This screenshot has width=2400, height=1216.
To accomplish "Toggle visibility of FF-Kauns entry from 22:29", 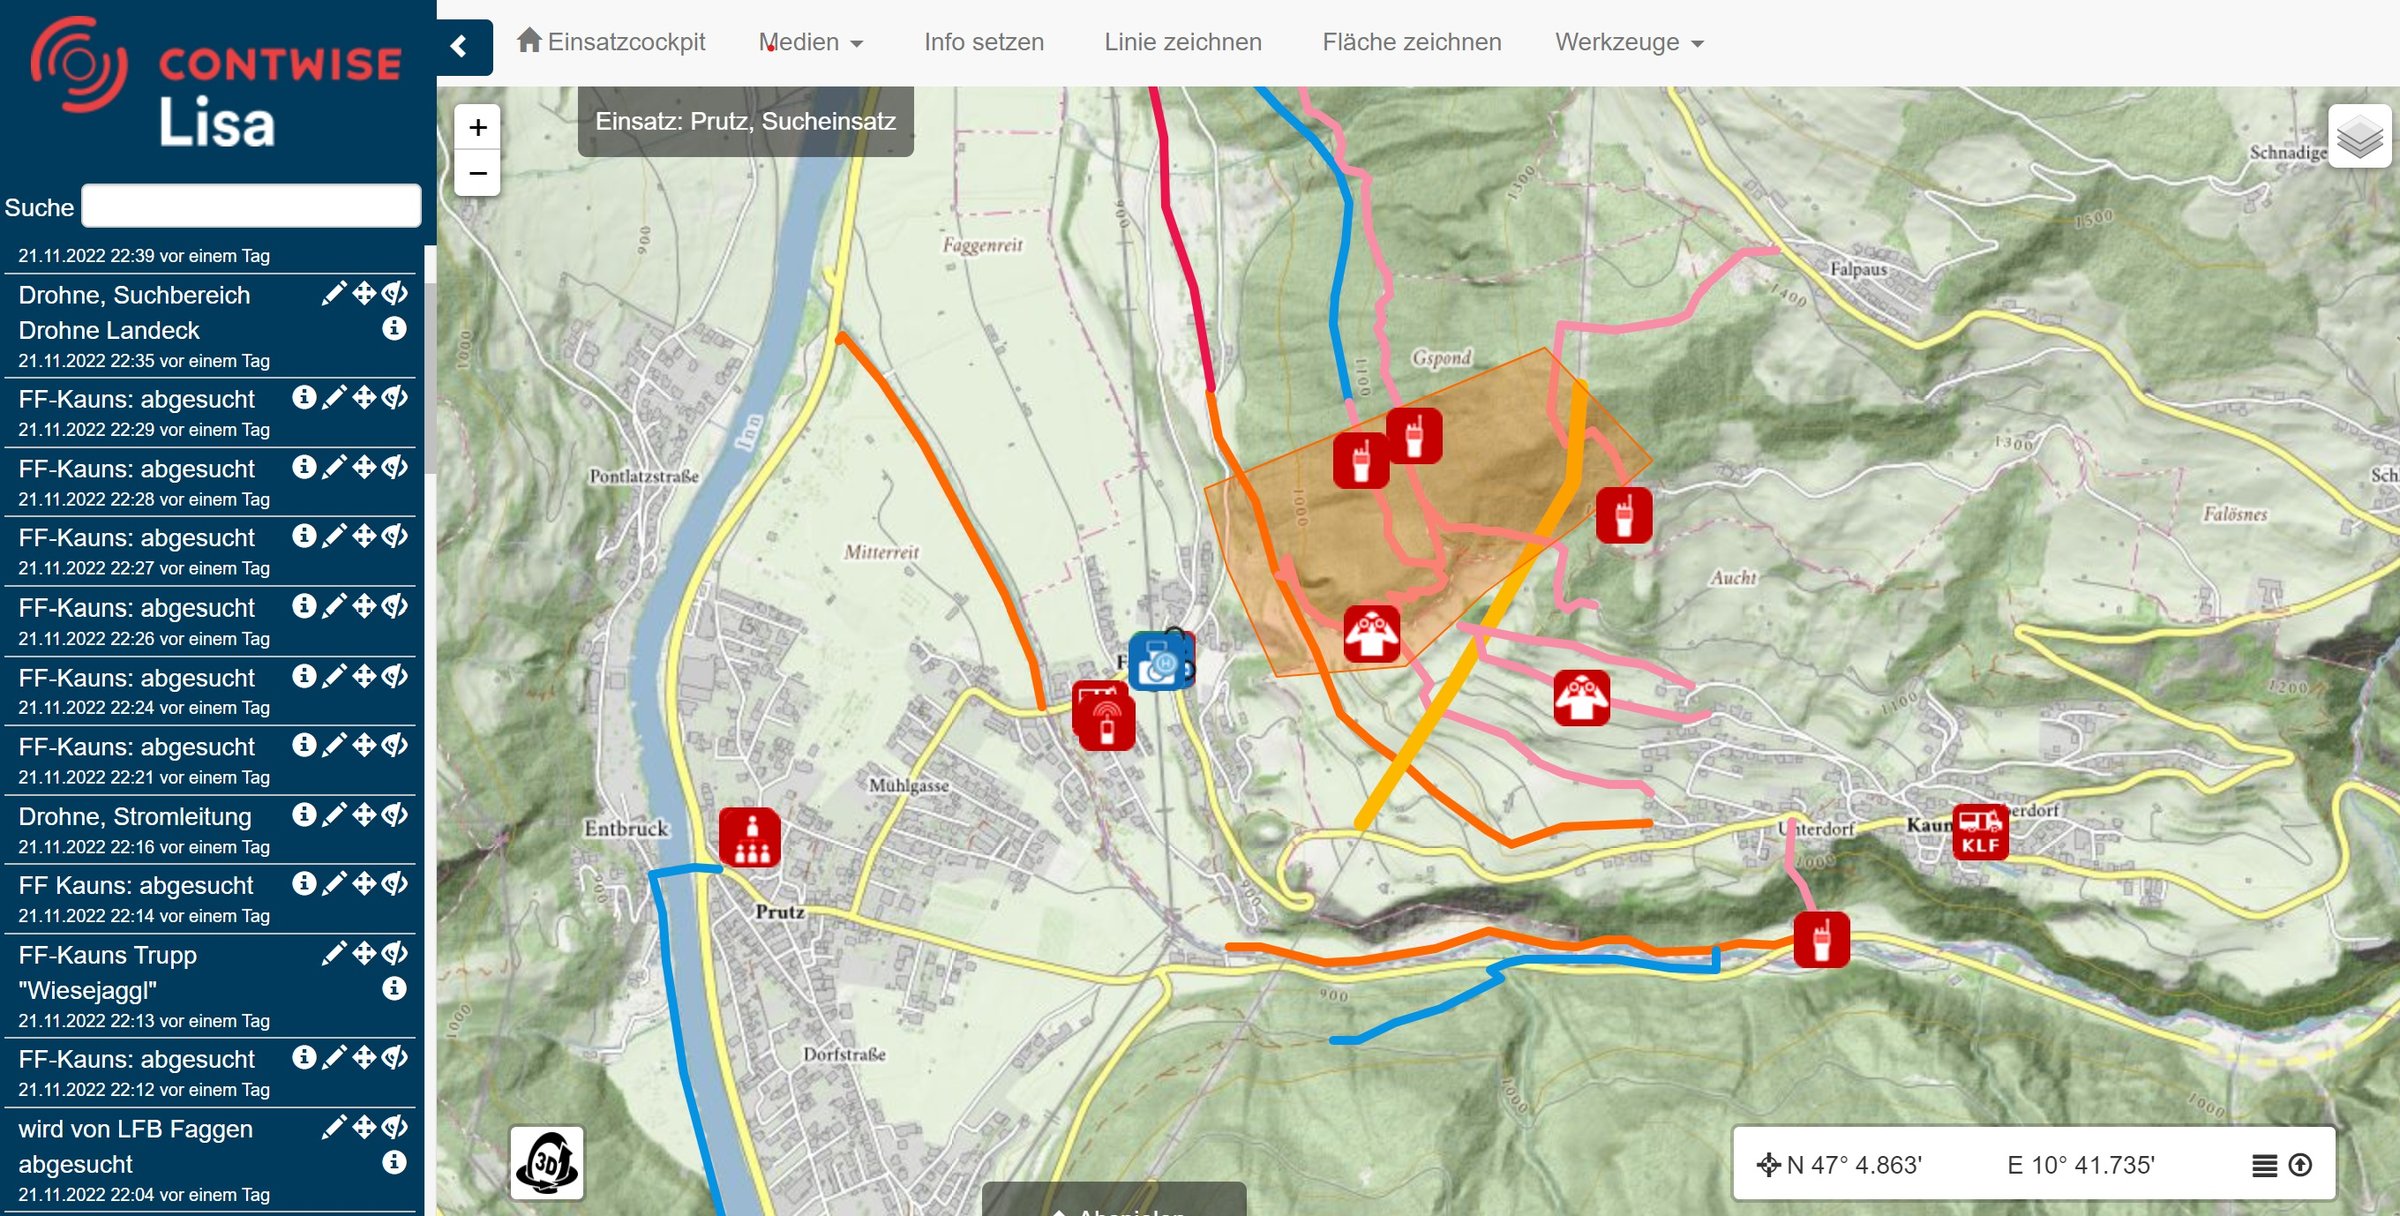I will pos(395,397).
